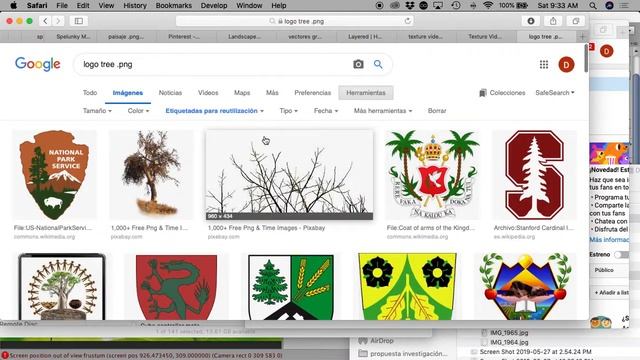Click the Google logo

pos(38,64)
